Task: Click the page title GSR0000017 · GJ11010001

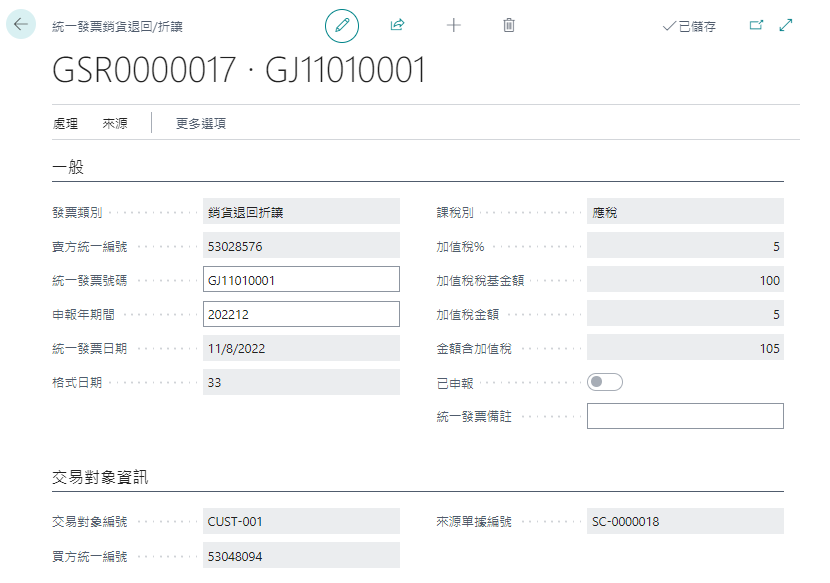Action: pos(239,70)
